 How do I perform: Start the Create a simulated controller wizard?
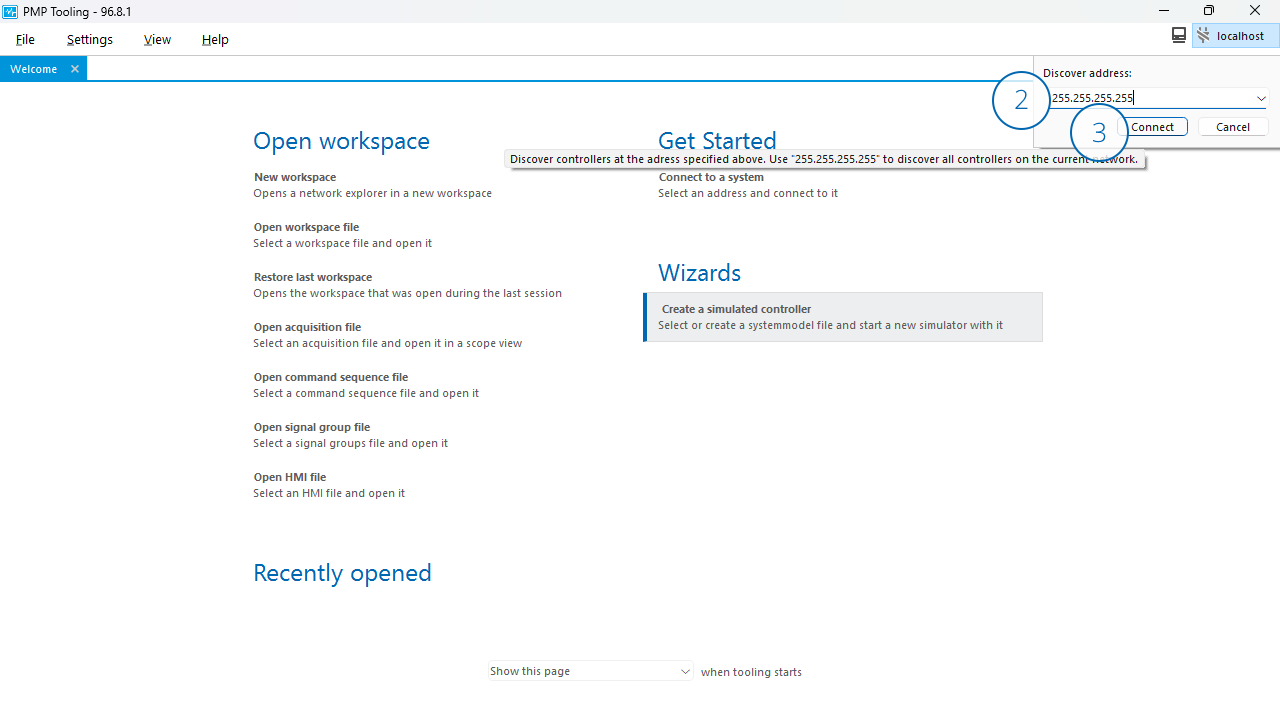tap(736, 309)
